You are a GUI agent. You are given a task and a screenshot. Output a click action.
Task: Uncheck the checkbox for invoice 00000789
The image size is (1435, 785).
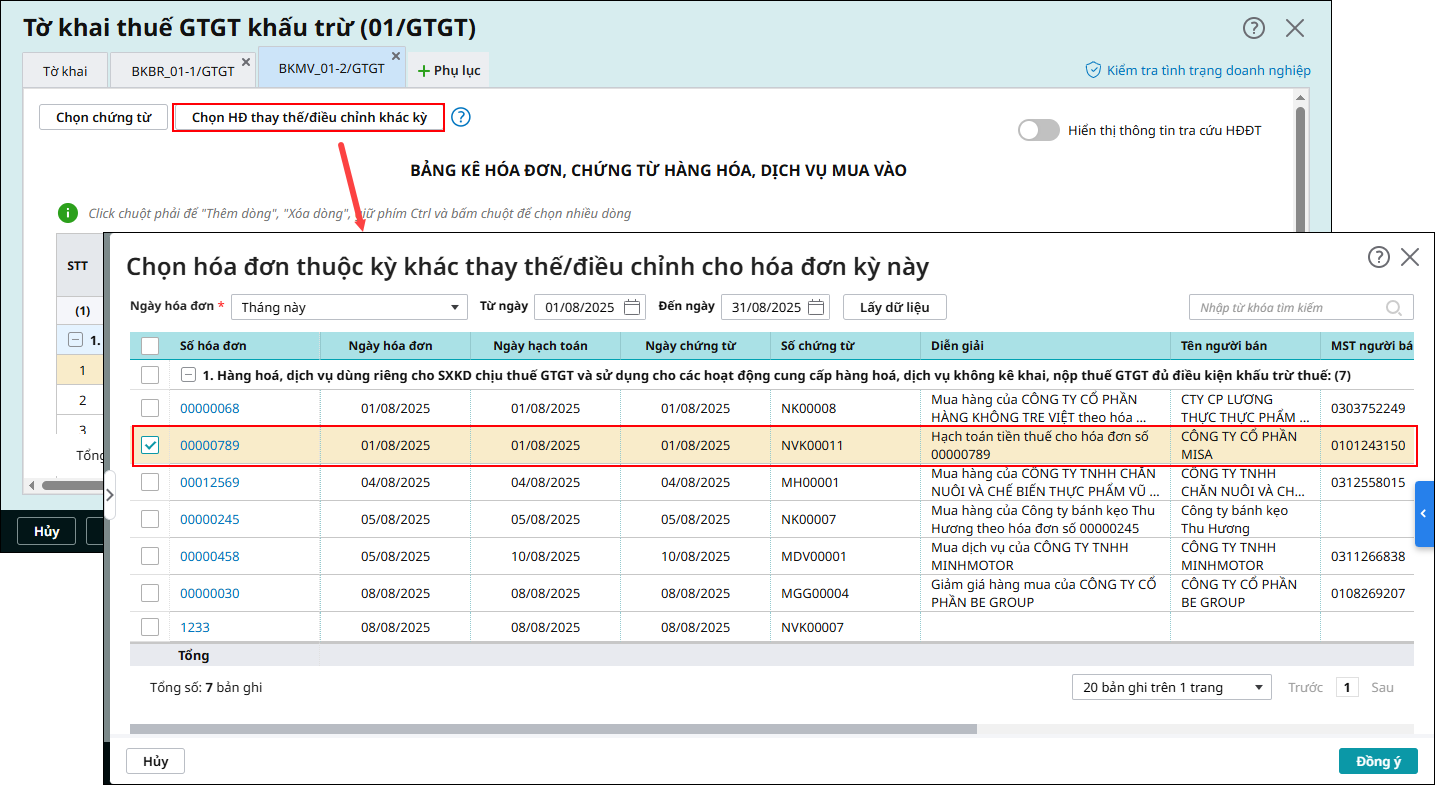click(150, 445)
